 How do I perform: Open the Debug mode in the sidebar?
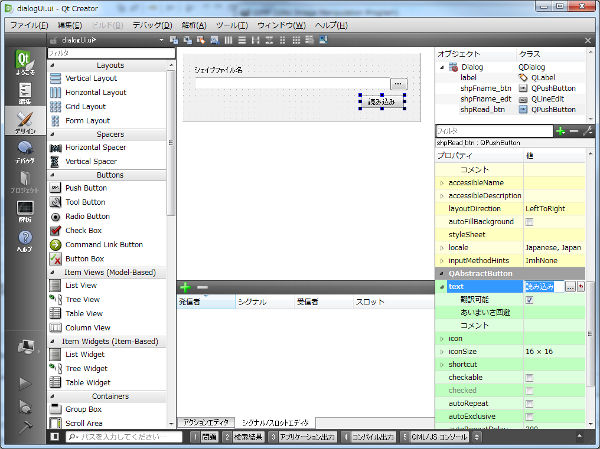25,152
